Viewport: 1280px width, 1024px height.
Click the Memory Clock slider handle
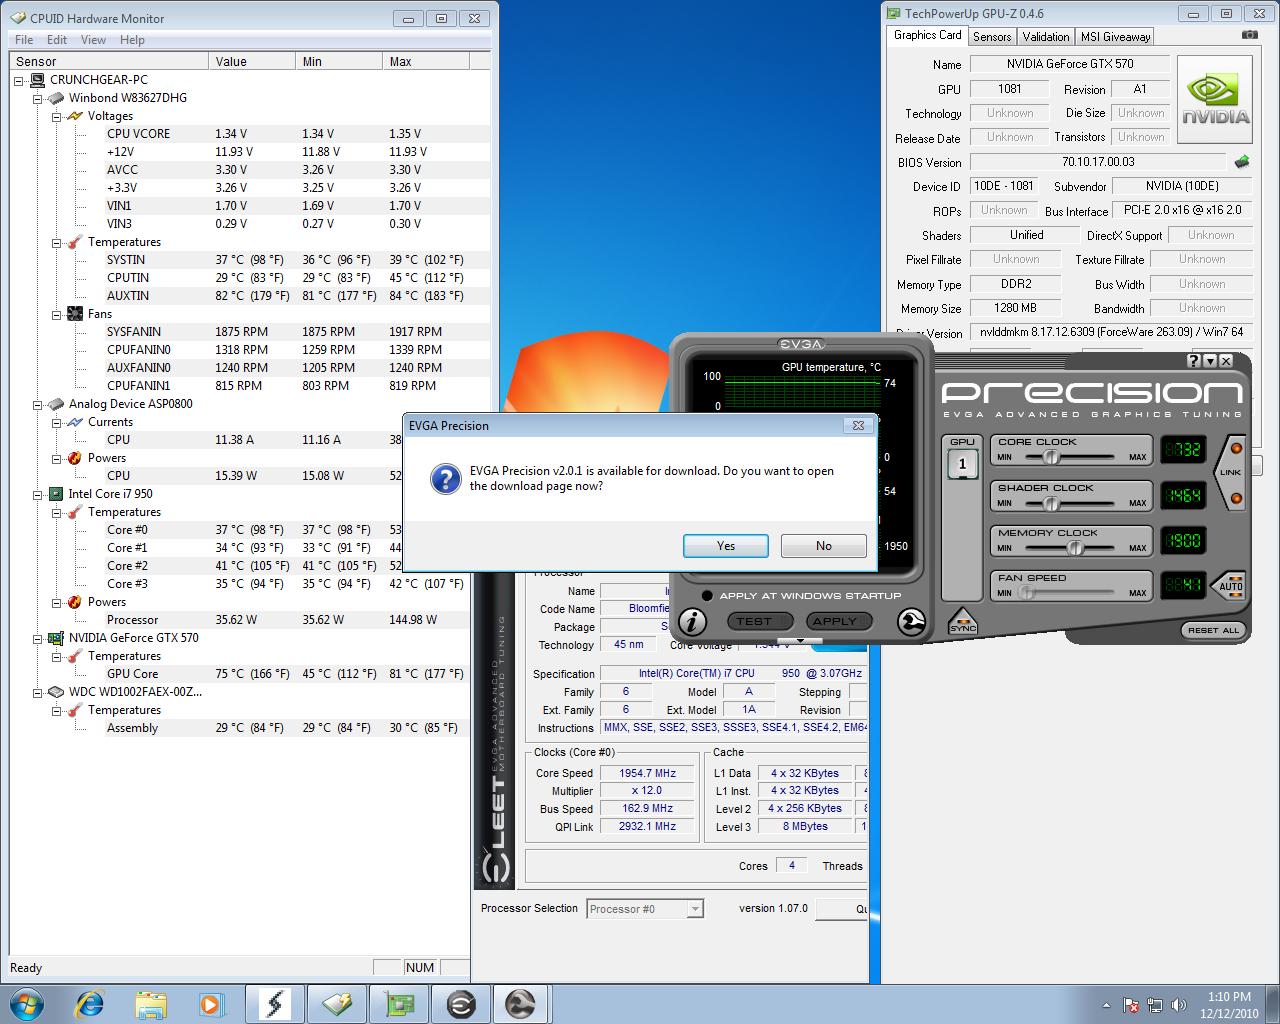coord(1075,547)
